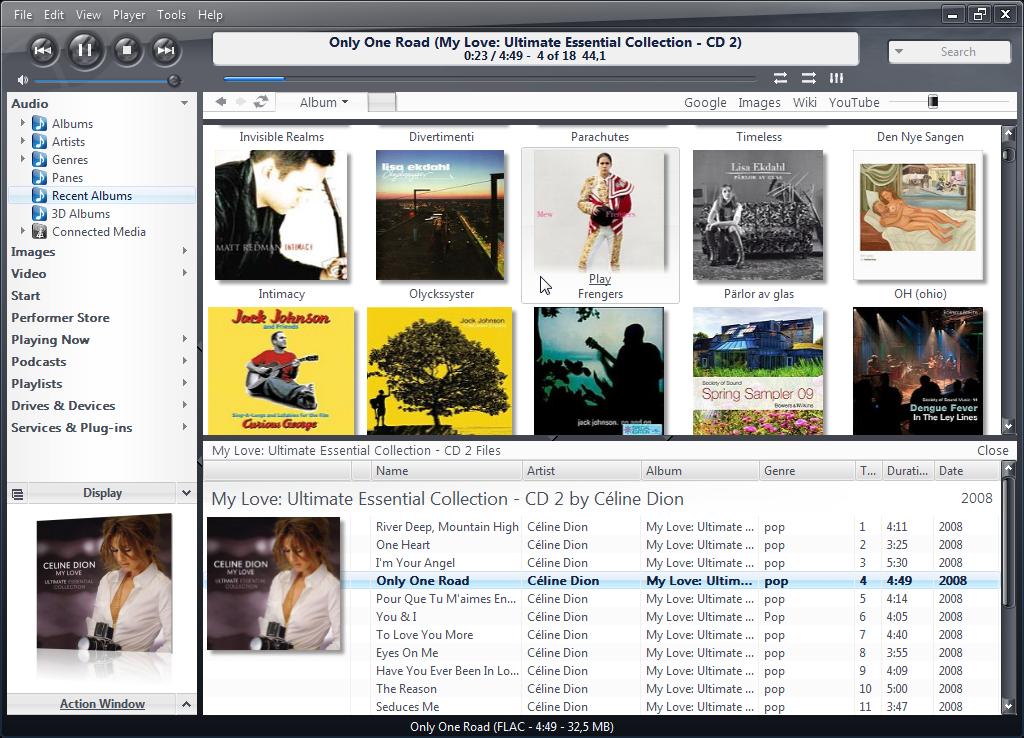Open the DSP equalizer icon

click(x=837, y=78)
